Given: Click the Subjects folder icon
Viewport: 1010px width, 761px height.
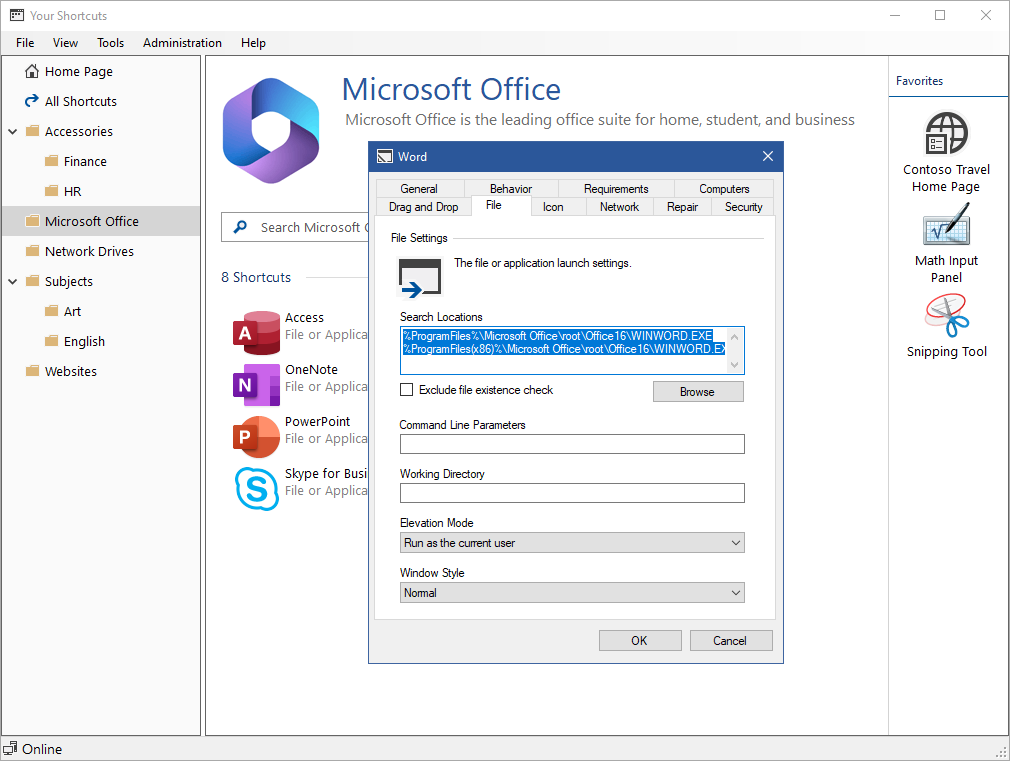Looking at the screenshot, I should 32,281.
